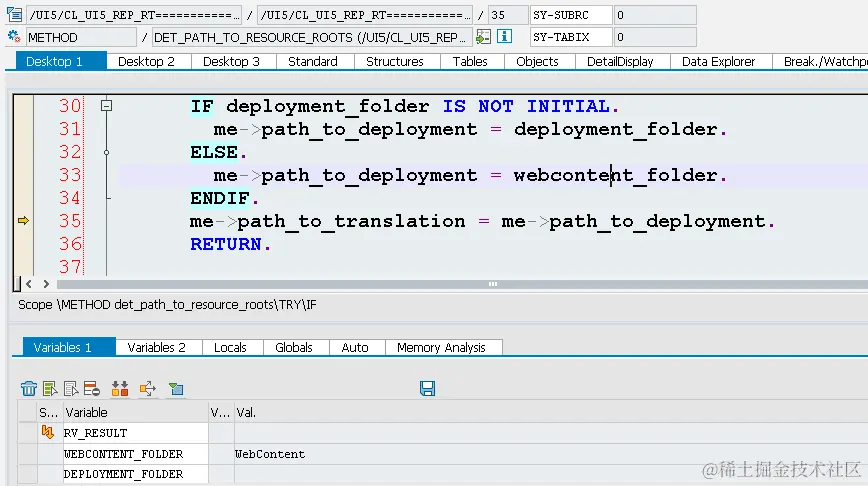Click the orange change icon beside RV_RESULT
This screenshot has width=868, height=486.
point(48,432)
